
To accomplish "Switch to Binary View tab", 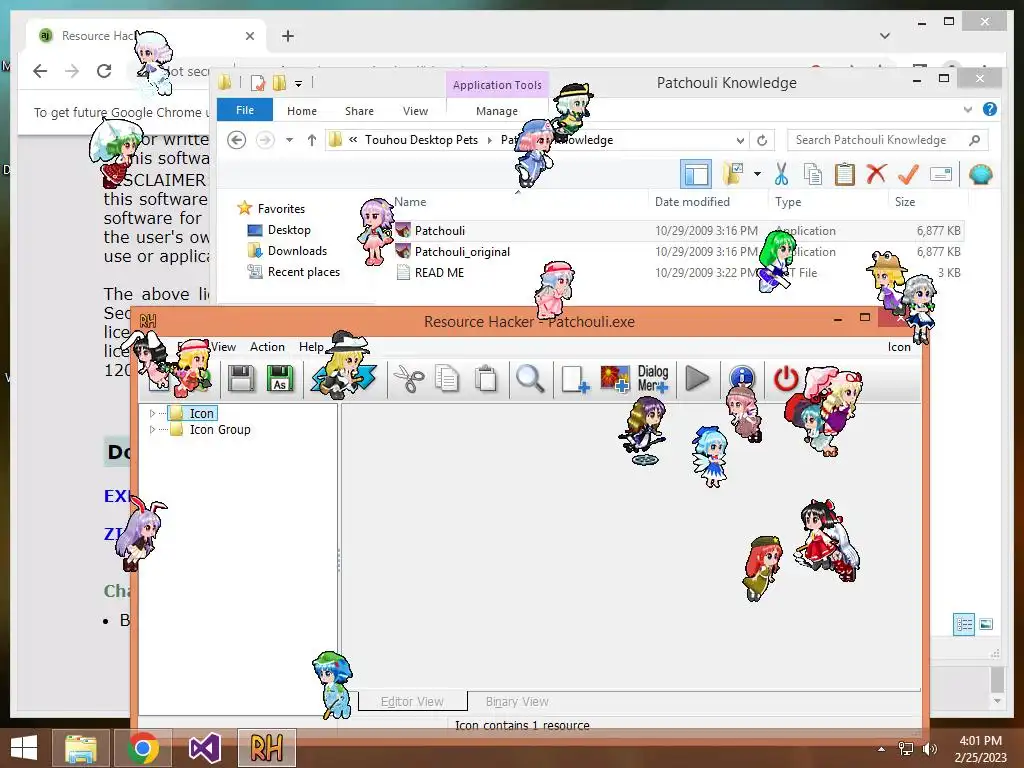I will (517, 701).
